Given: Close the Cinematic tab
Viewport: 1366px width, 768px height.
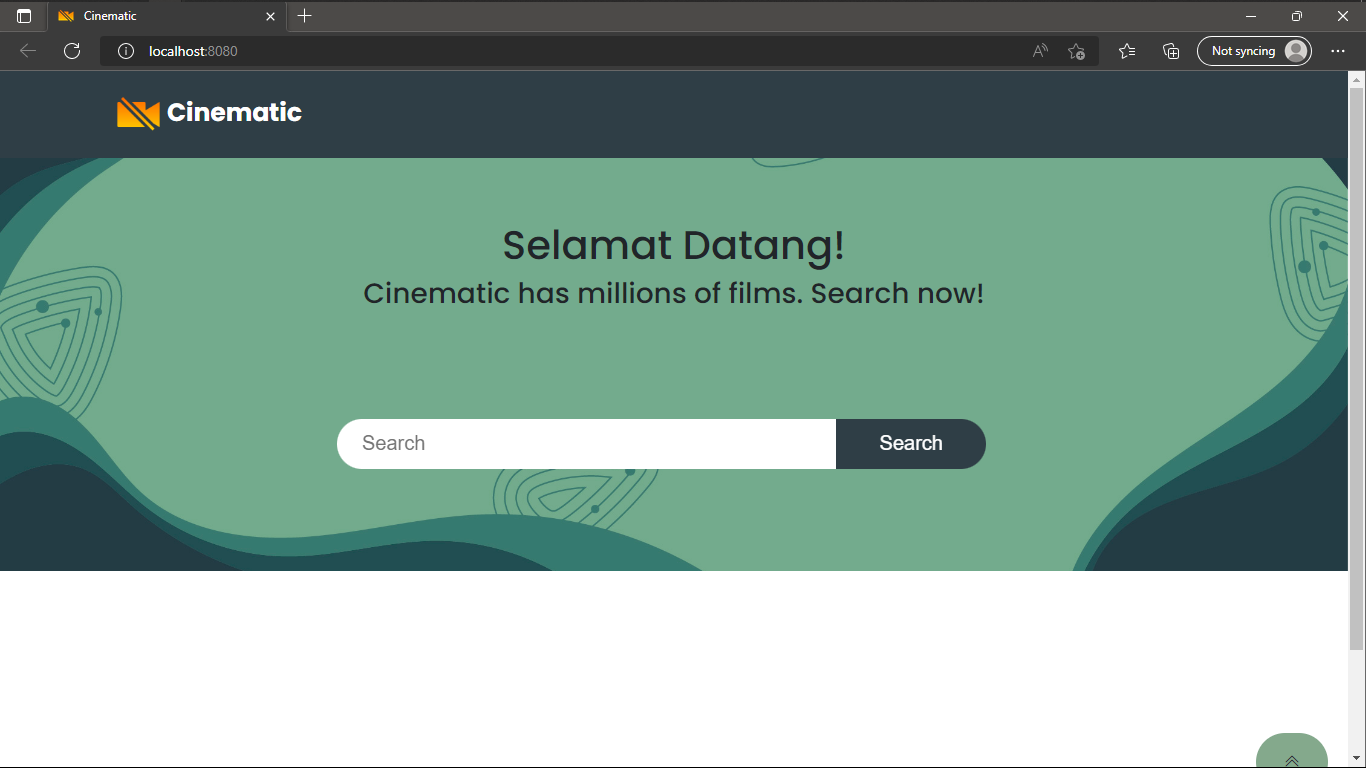Looking at the screenshot, I should pos(270,16).
